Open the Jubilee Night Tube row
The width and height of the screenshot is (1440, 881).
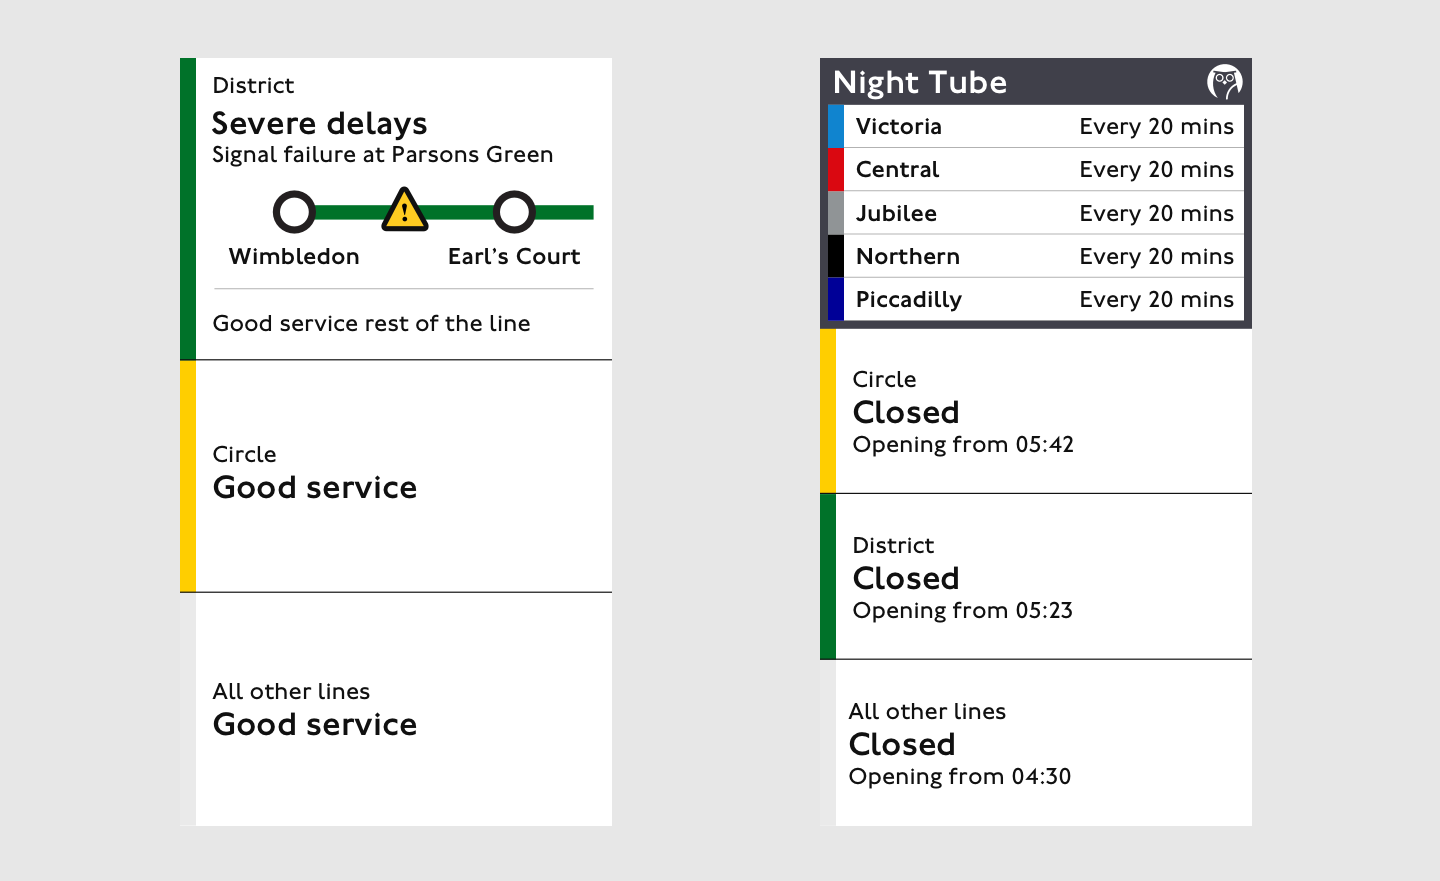[1036, 213]
